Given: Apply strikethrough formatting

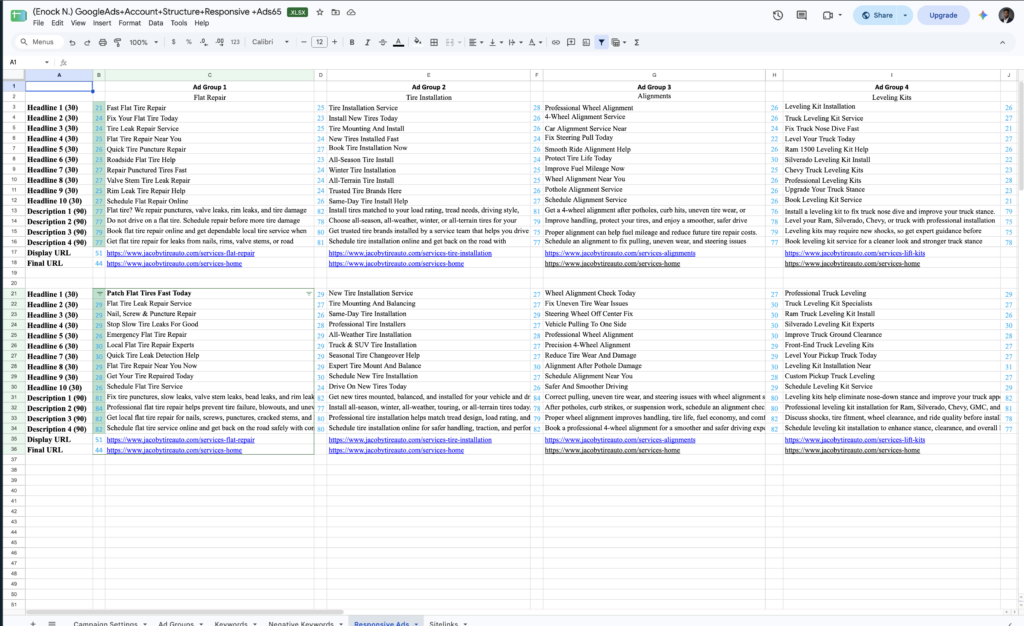Looking at the screenshot, I should coord(383,42).
